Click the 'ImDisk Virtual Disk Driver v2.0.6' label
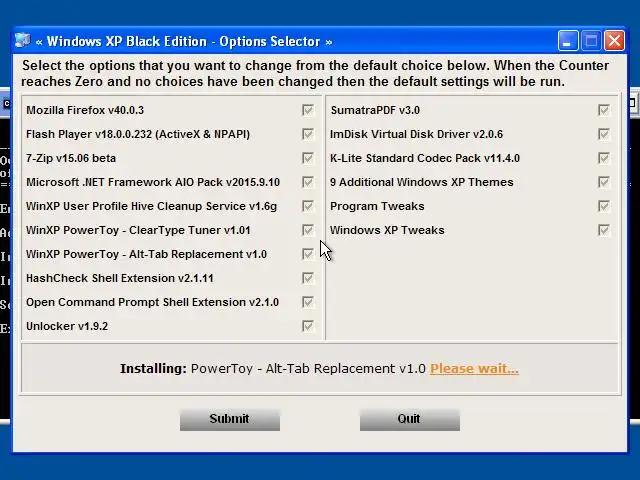This screenshot has height=480, width=640. 416,134
